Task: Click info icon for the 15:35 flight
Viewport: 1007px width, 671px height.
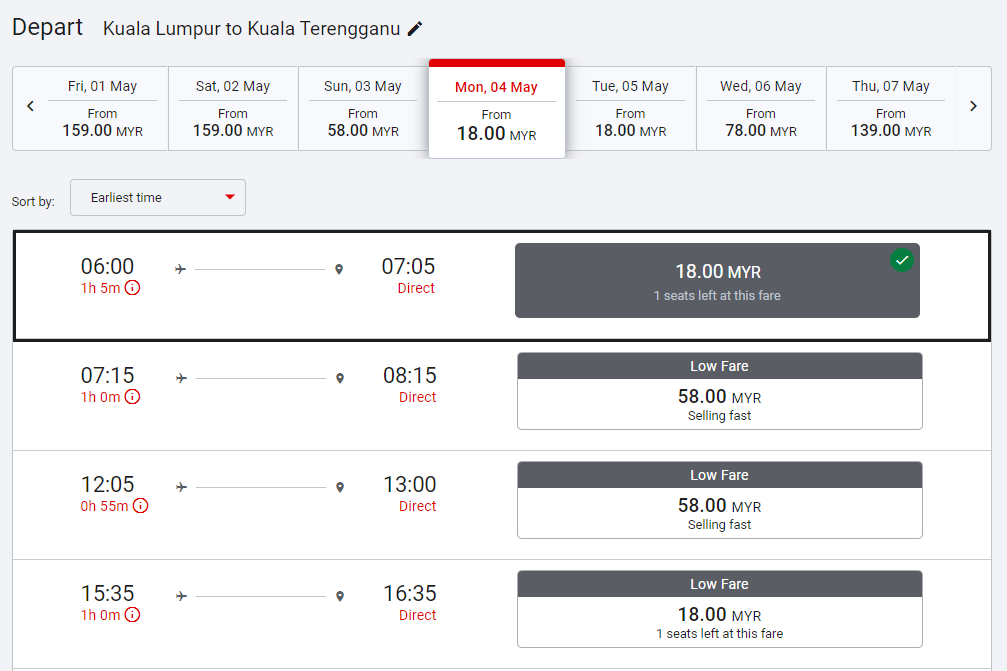Action: pyautogui.click(x=132, y=615)
